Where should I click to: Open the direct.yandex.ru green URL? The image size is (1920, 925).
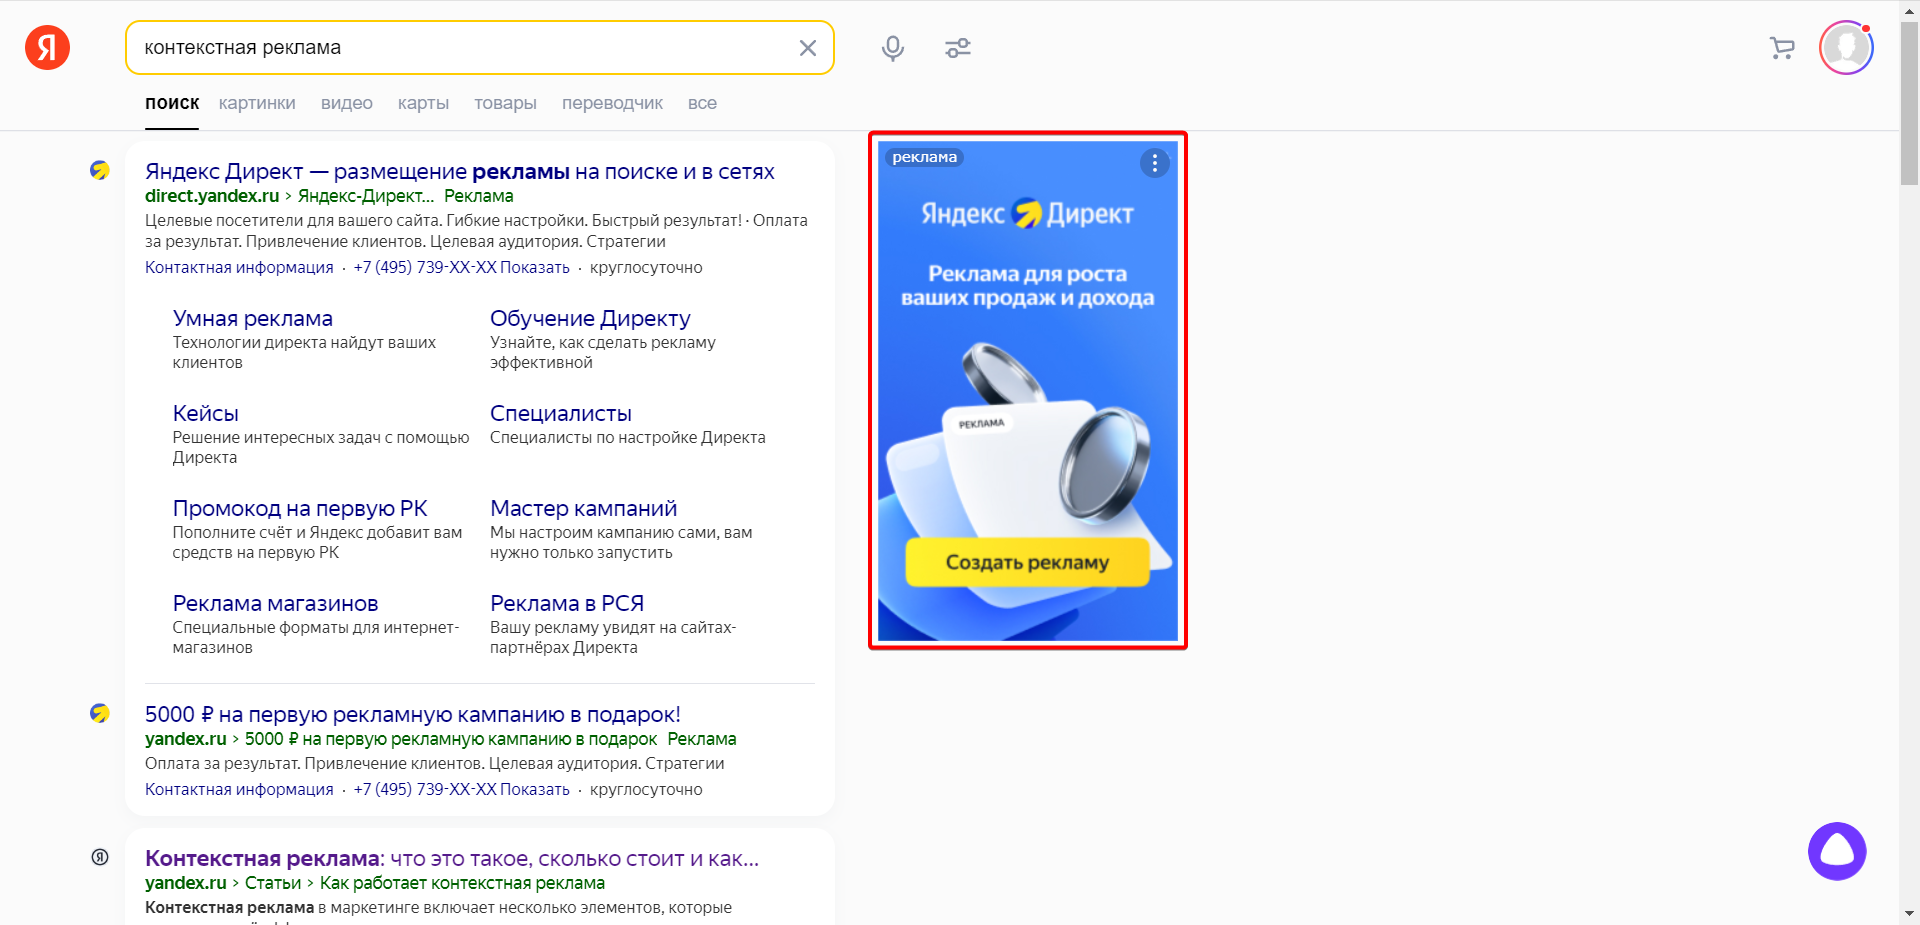(x=212, y=196)
